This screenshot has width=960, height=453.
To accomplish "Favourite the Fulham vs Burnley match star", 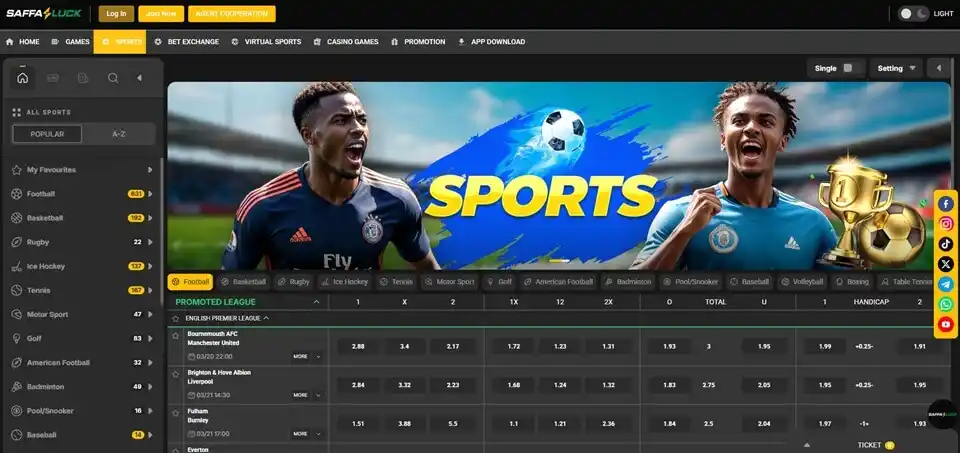I will pyautogui.click(x=176, y=413).
